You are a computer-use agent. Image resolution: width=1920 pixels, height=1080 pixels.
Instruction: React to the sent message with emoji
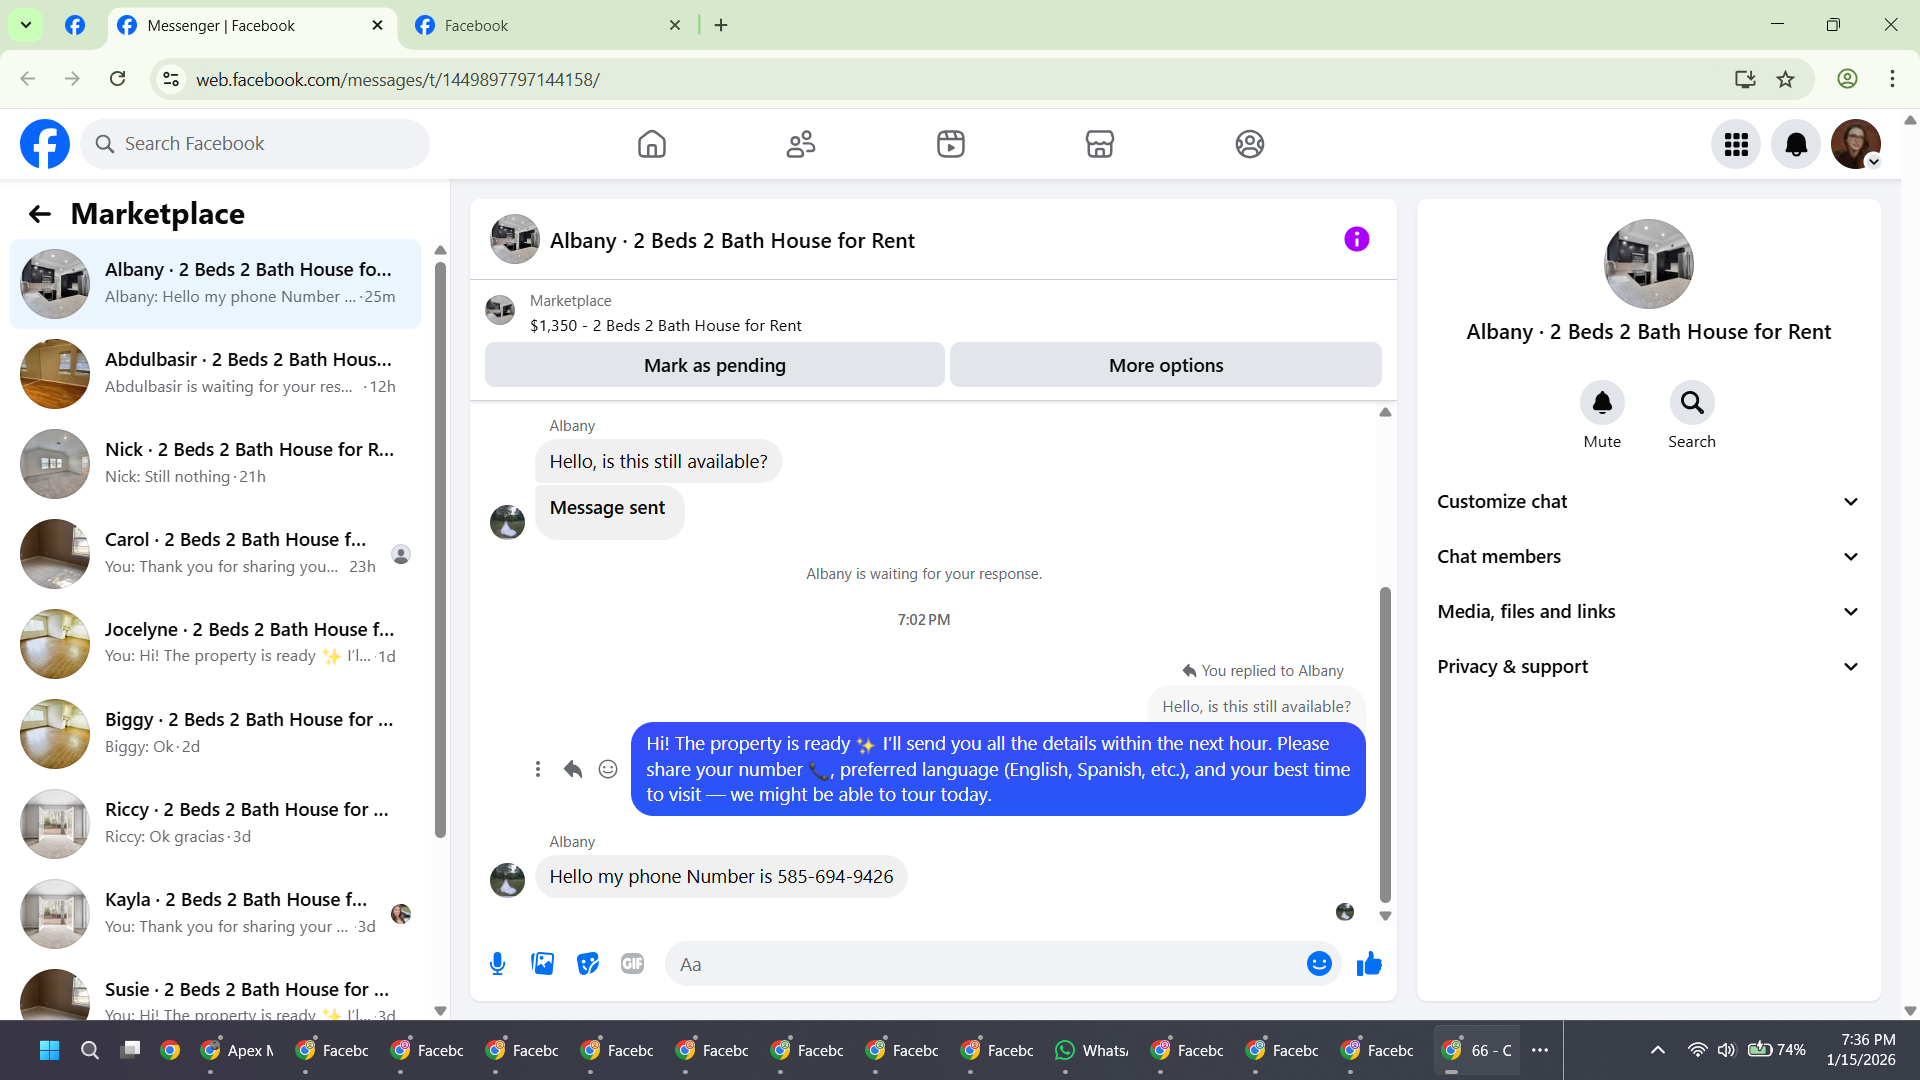click(x=608, y=769)
